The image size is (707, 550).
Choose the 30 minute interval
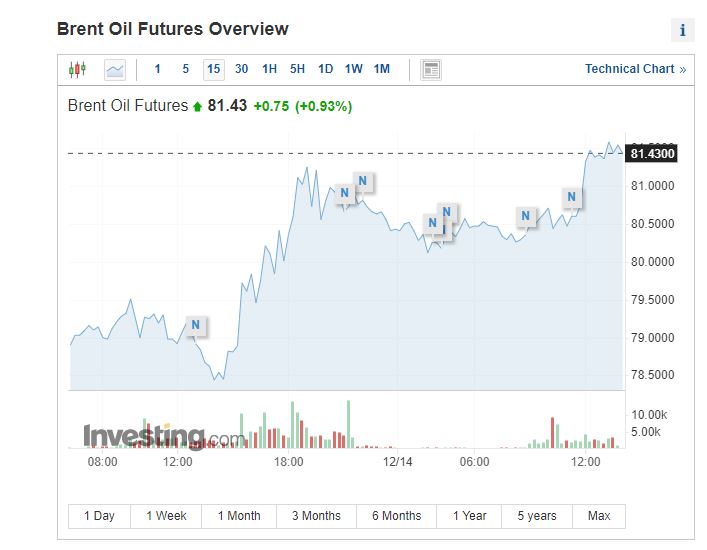(x=241, y=69)
